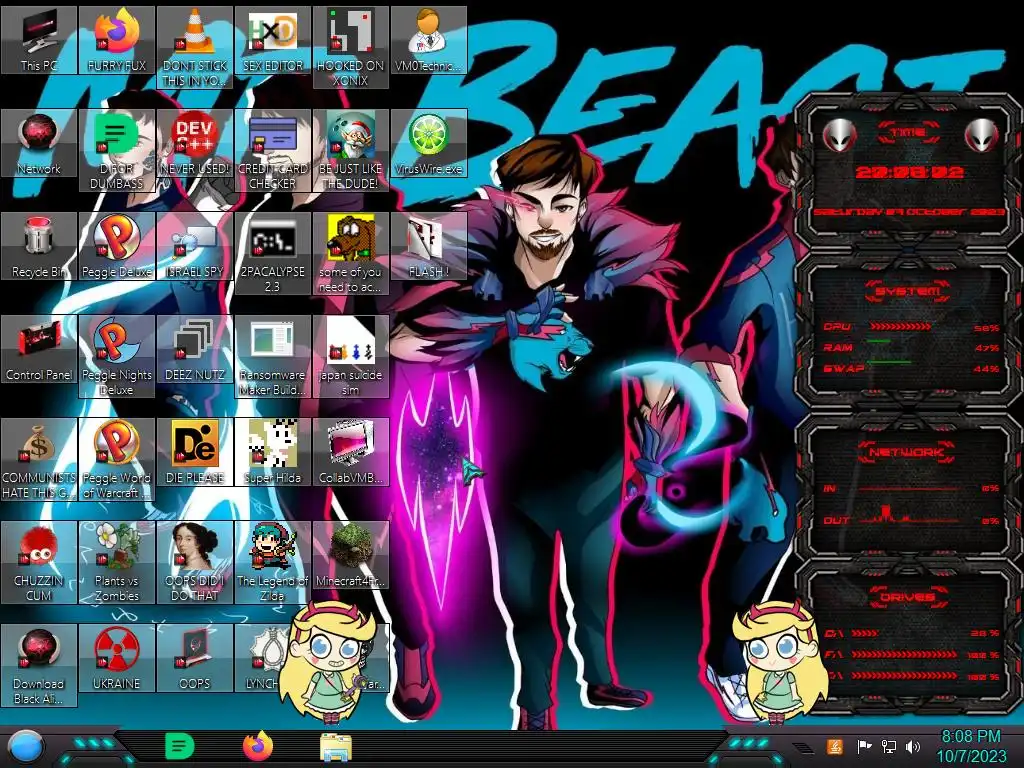Image resolution: width=1024 pixels, height=768 pixels.
Task: Open the HxD hex editor shortcut
Action: tap(272, 40)
